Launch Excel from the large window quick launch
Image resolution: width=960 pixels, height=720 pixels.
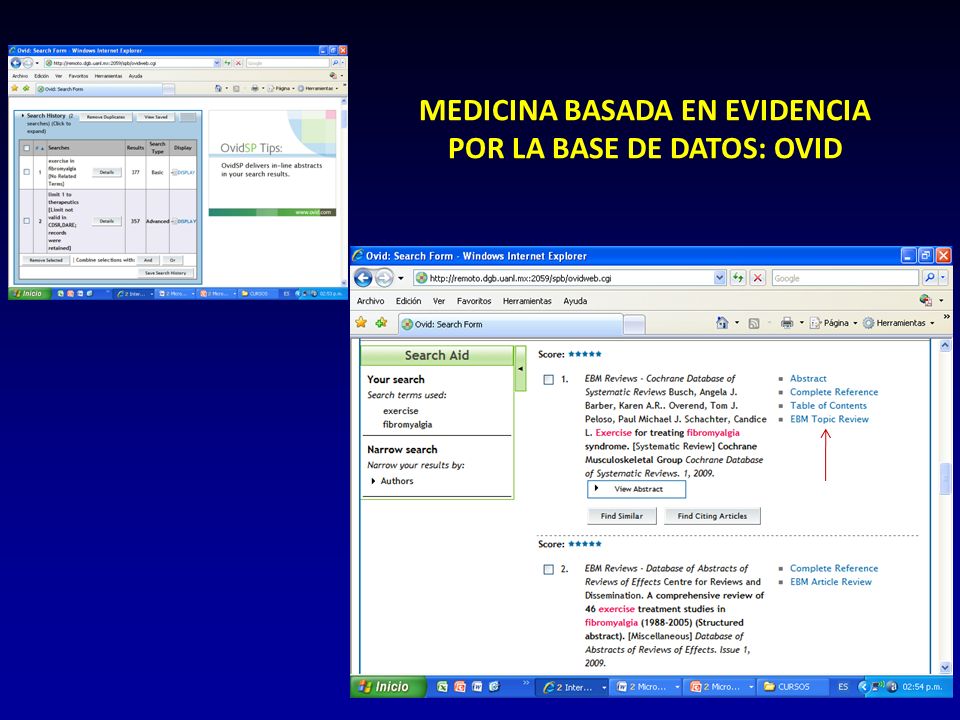click(442, 687)
